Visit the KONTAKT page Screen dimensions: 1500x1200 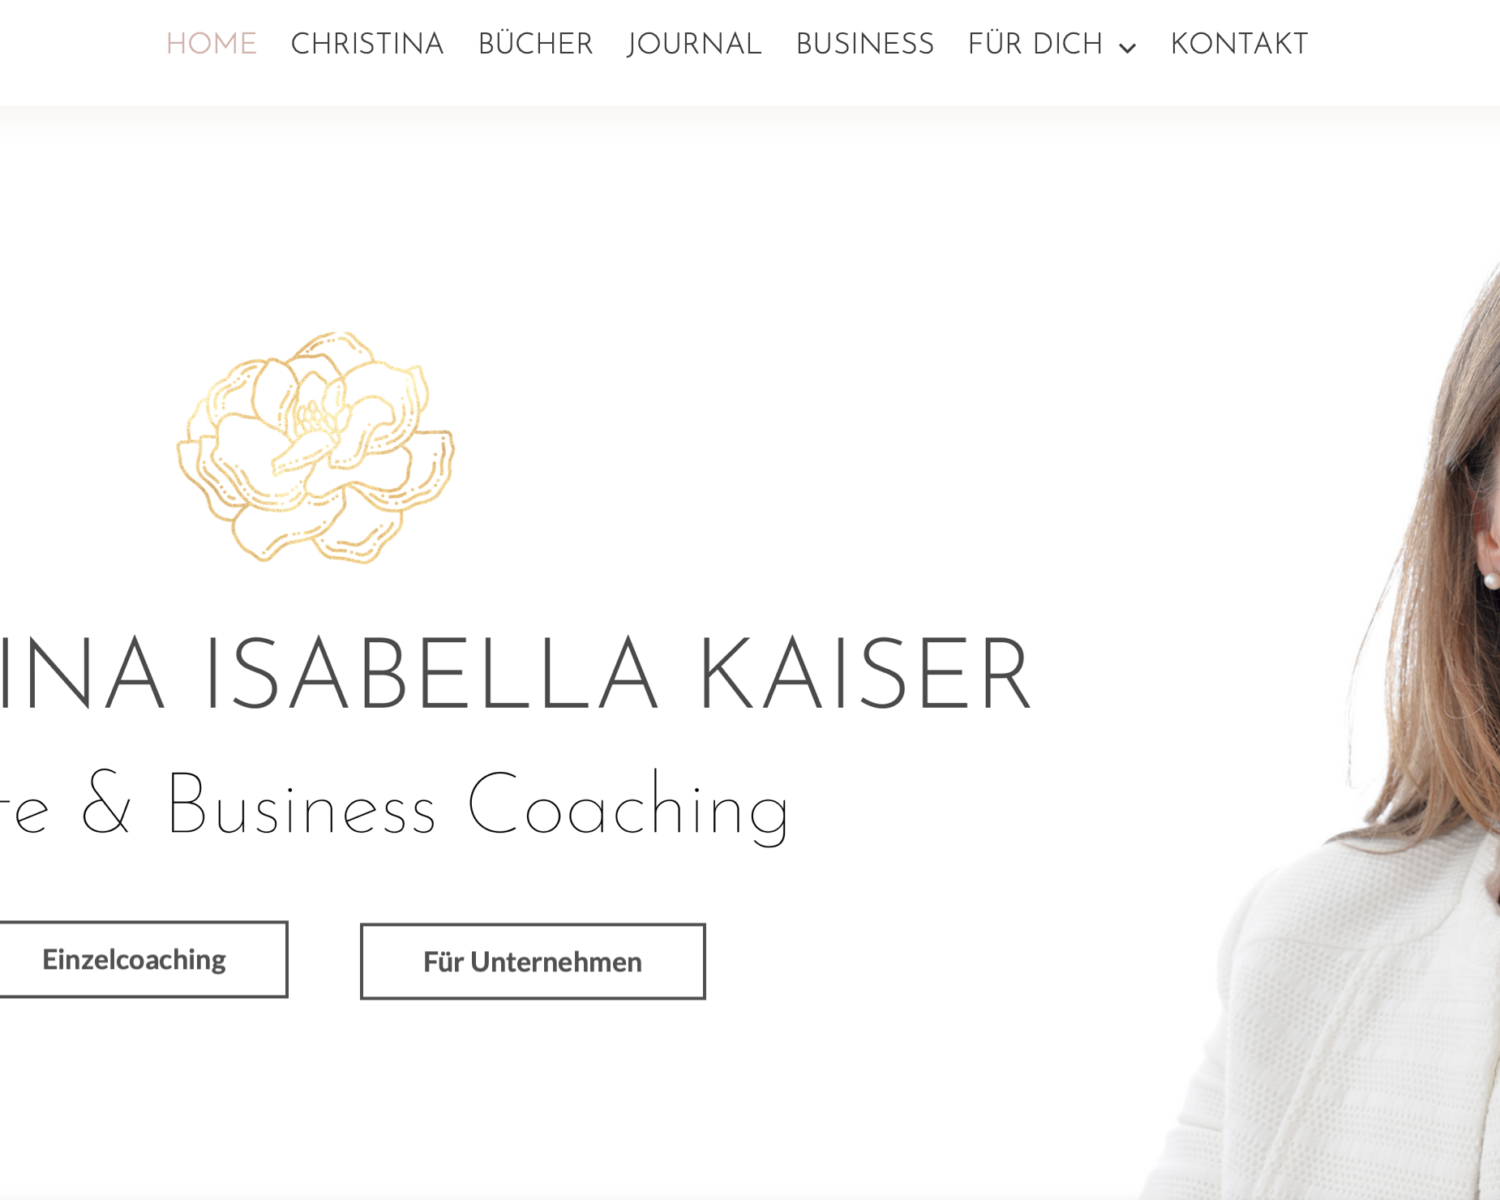tap(1239, 44)
